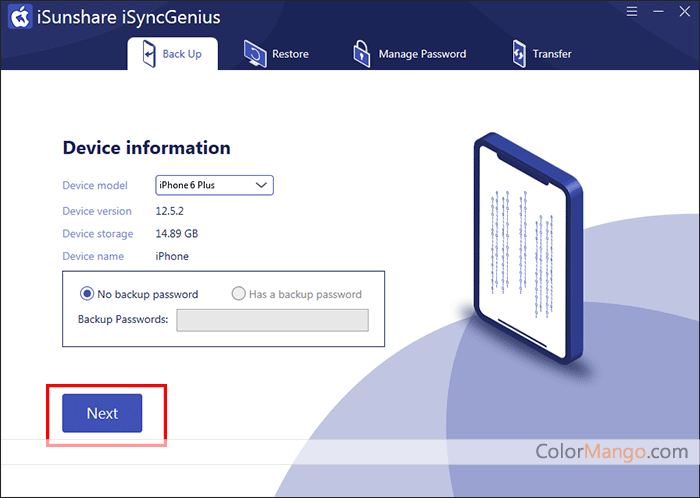Viewport: 700px width, 498px height.
Task: Open the Device model dropdown
Action: pos(214,185)
